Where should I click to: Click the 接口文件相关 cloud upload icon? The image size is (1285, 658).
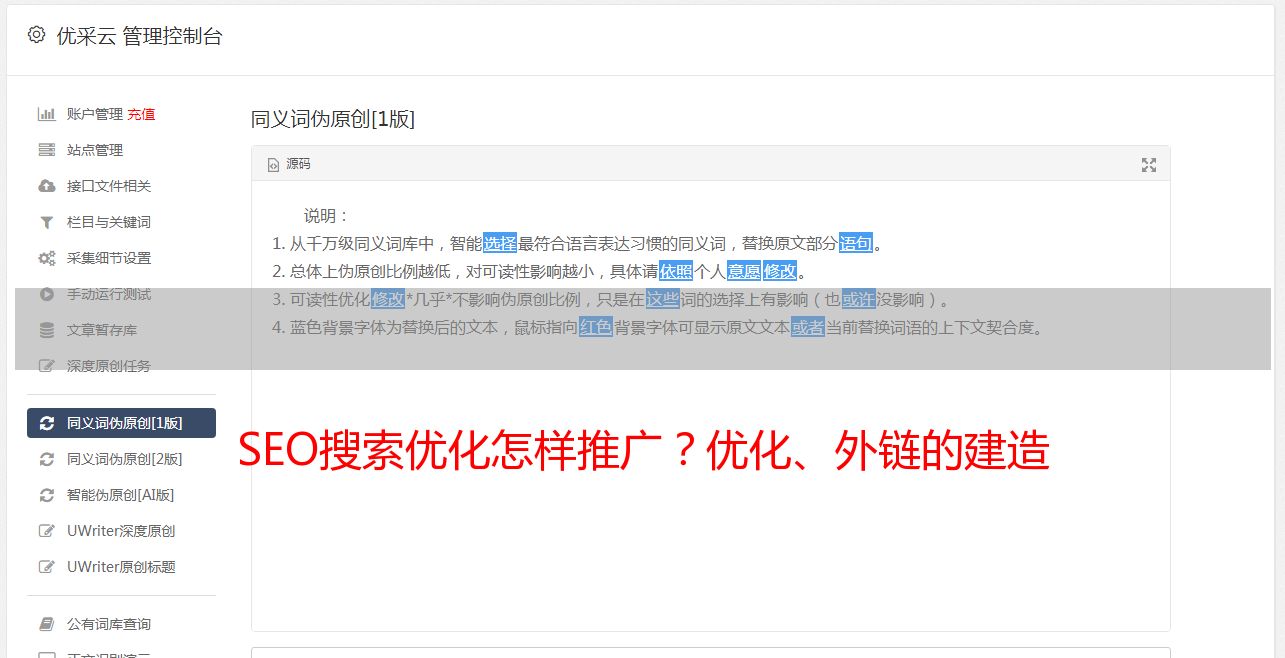(46, 186)
